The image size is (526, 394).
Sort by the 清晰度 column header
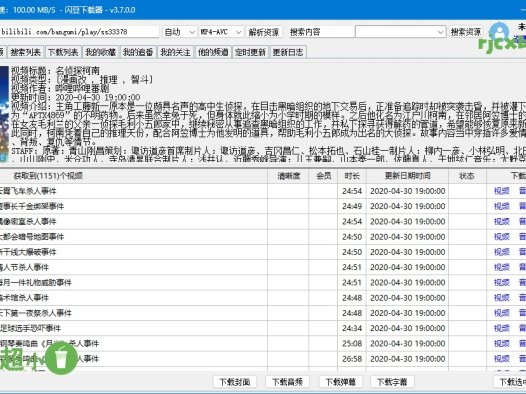(288, 176)
